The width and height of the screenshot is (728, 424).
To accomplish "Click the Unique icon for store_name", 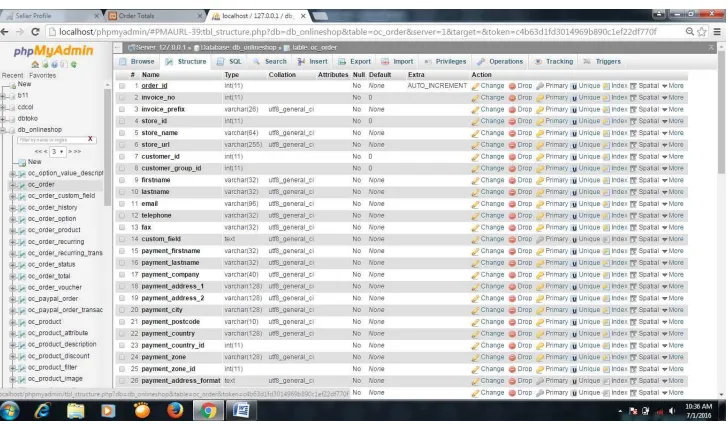I will click(x=574, y=133).
